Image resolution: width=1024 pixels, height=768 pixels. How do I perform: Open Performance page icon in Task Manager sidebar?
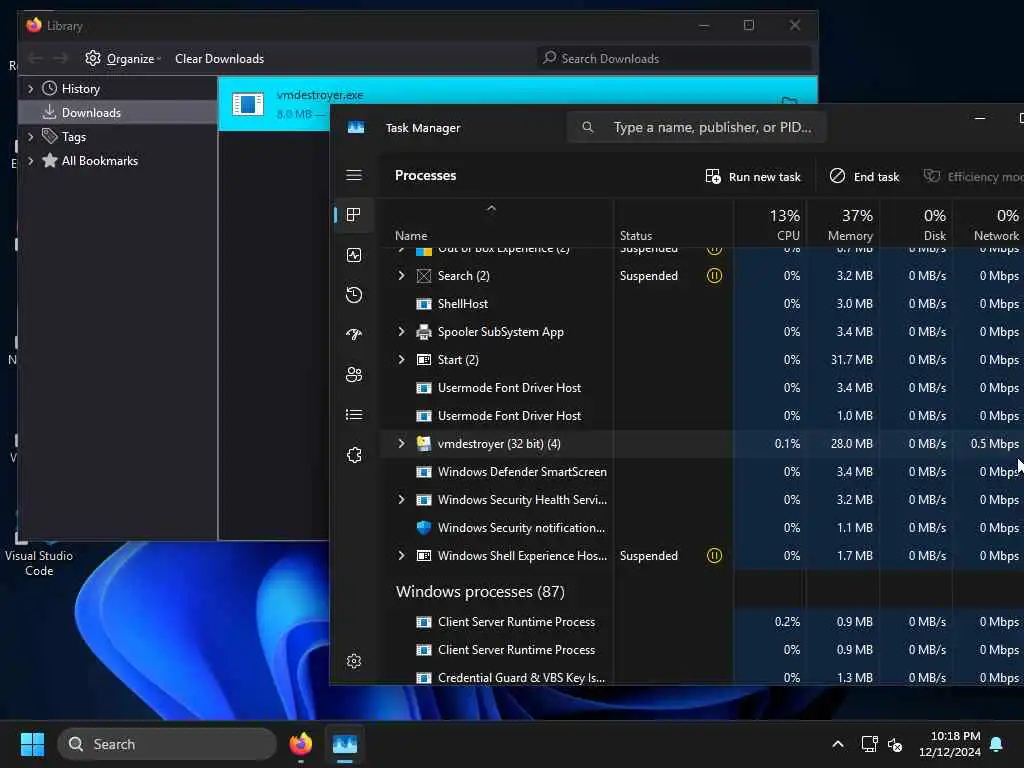[354, 255]
